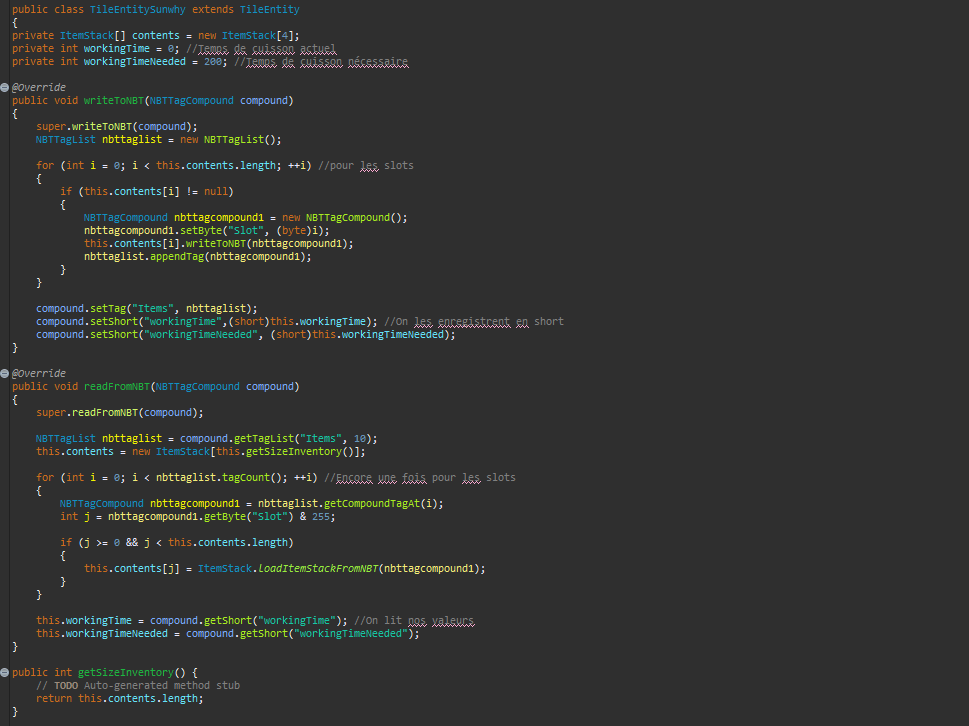The height and width of the screenshot is (726, 969).
Task: Click the LoadItemStackFromNBT method call
Action: (318, 569)
